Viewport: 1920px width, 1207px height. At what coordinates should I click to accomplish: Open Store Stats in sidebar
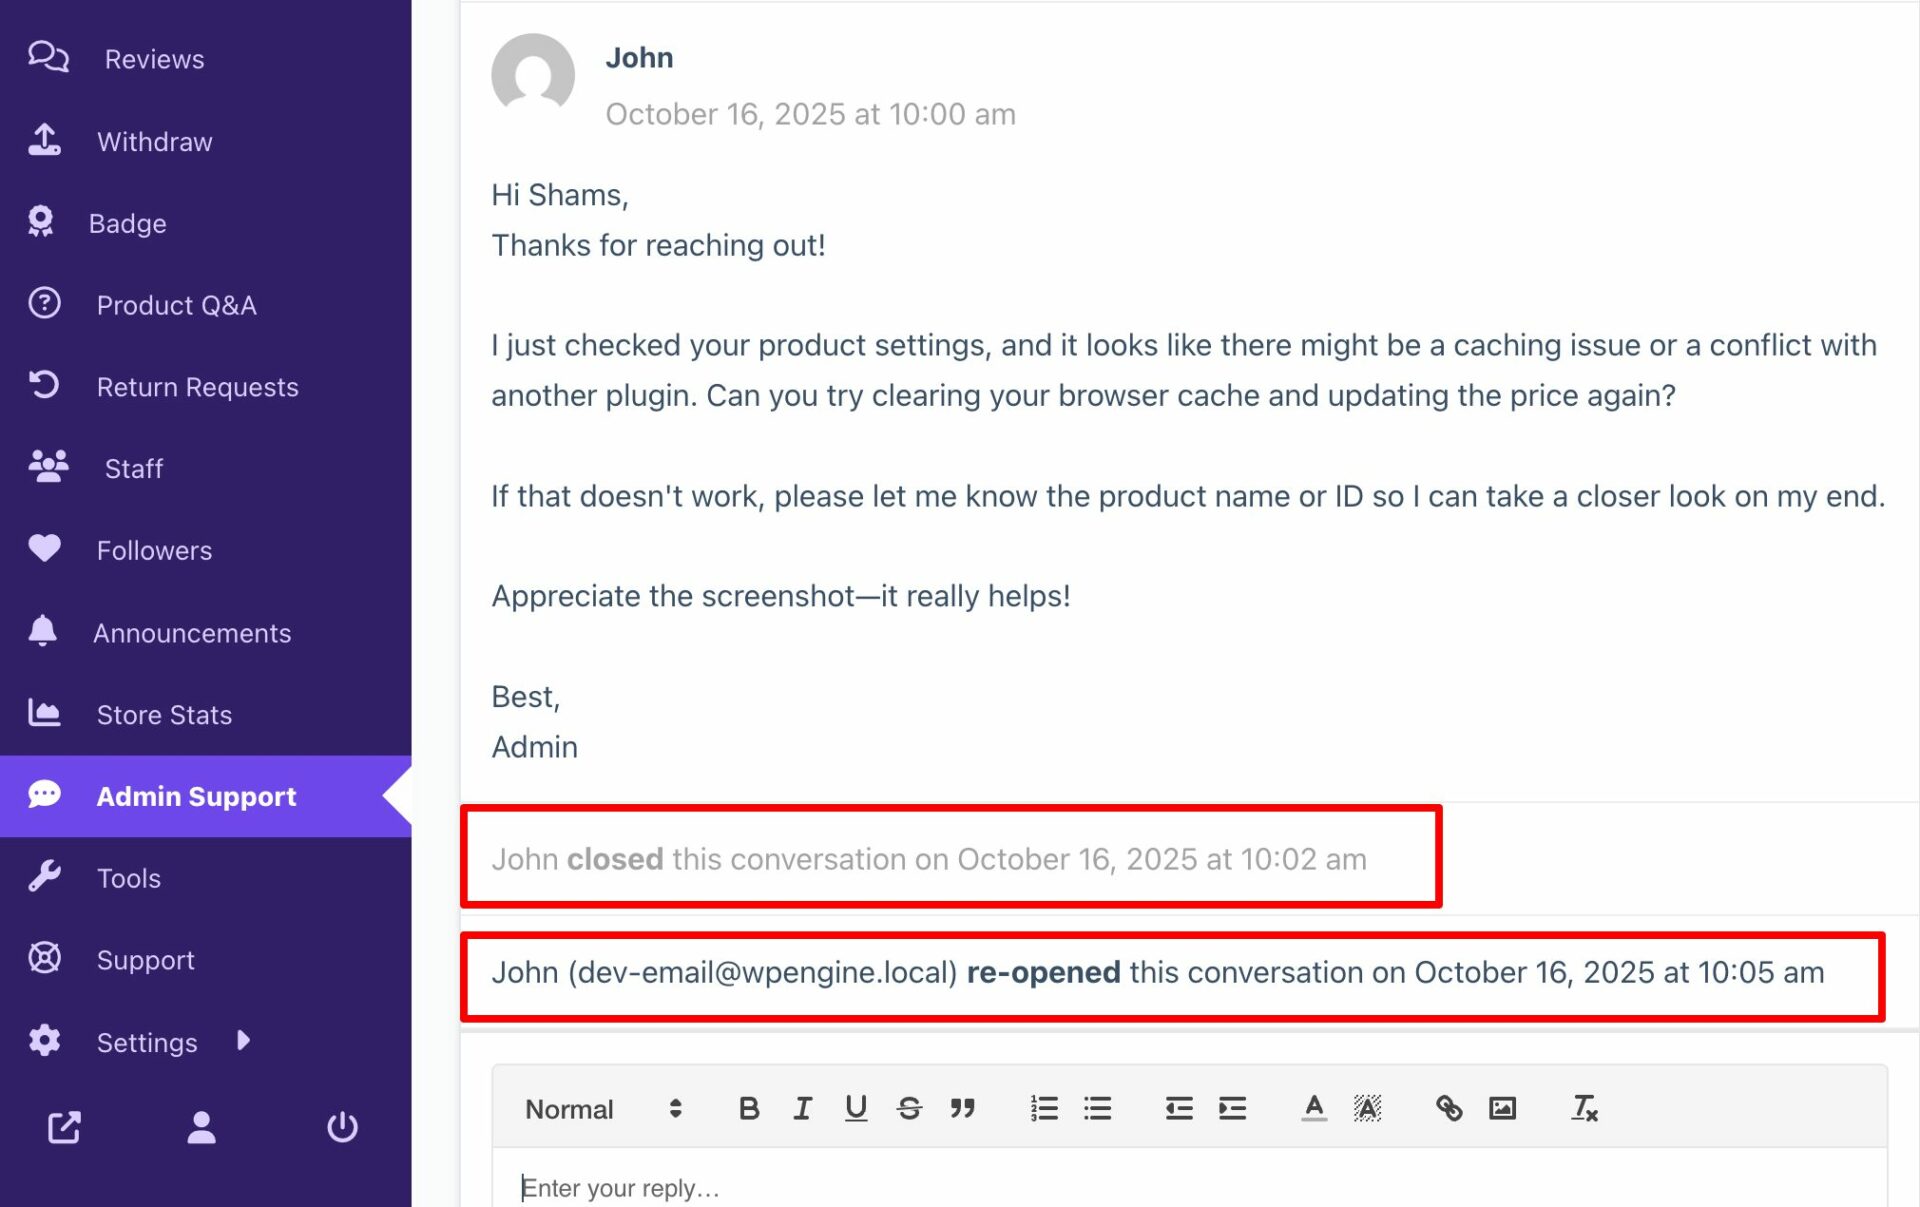[x=164, y=715]
